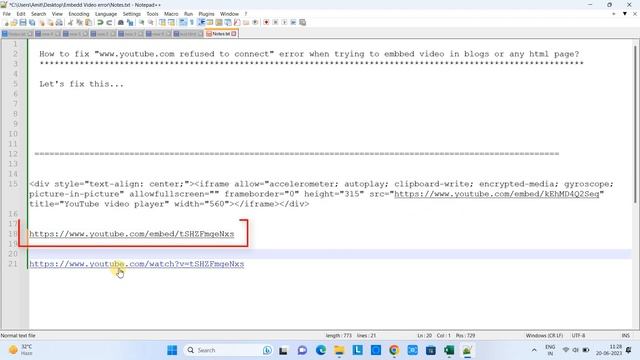Open the embed/tSHZFmgeNxs link on line 18
This screenshot has height=360, width=640.
point(131,234)
